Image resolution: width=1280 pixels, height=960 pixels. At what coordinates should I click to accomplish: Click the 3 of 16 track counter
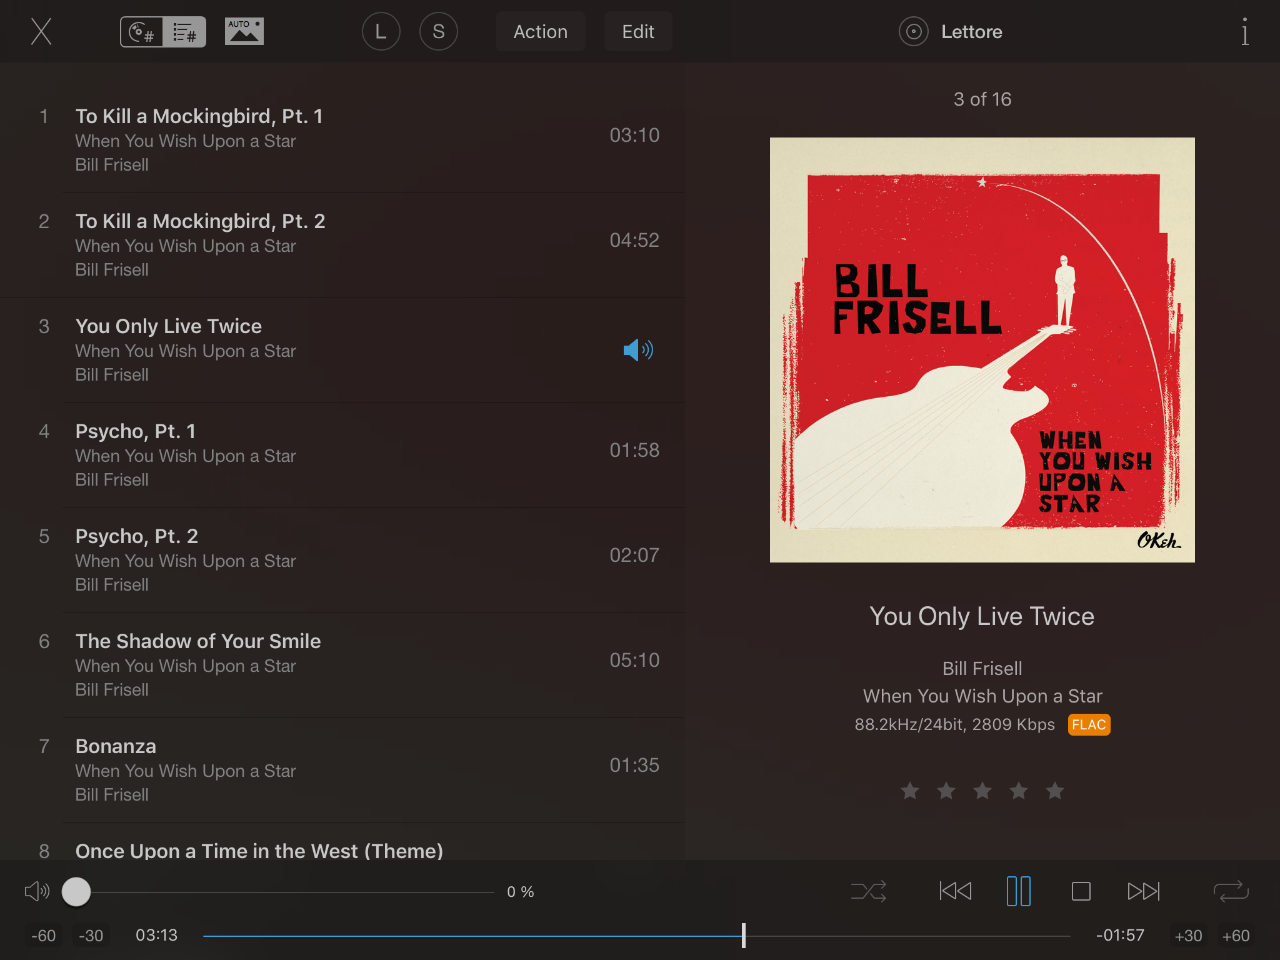[x=982, y=99]
